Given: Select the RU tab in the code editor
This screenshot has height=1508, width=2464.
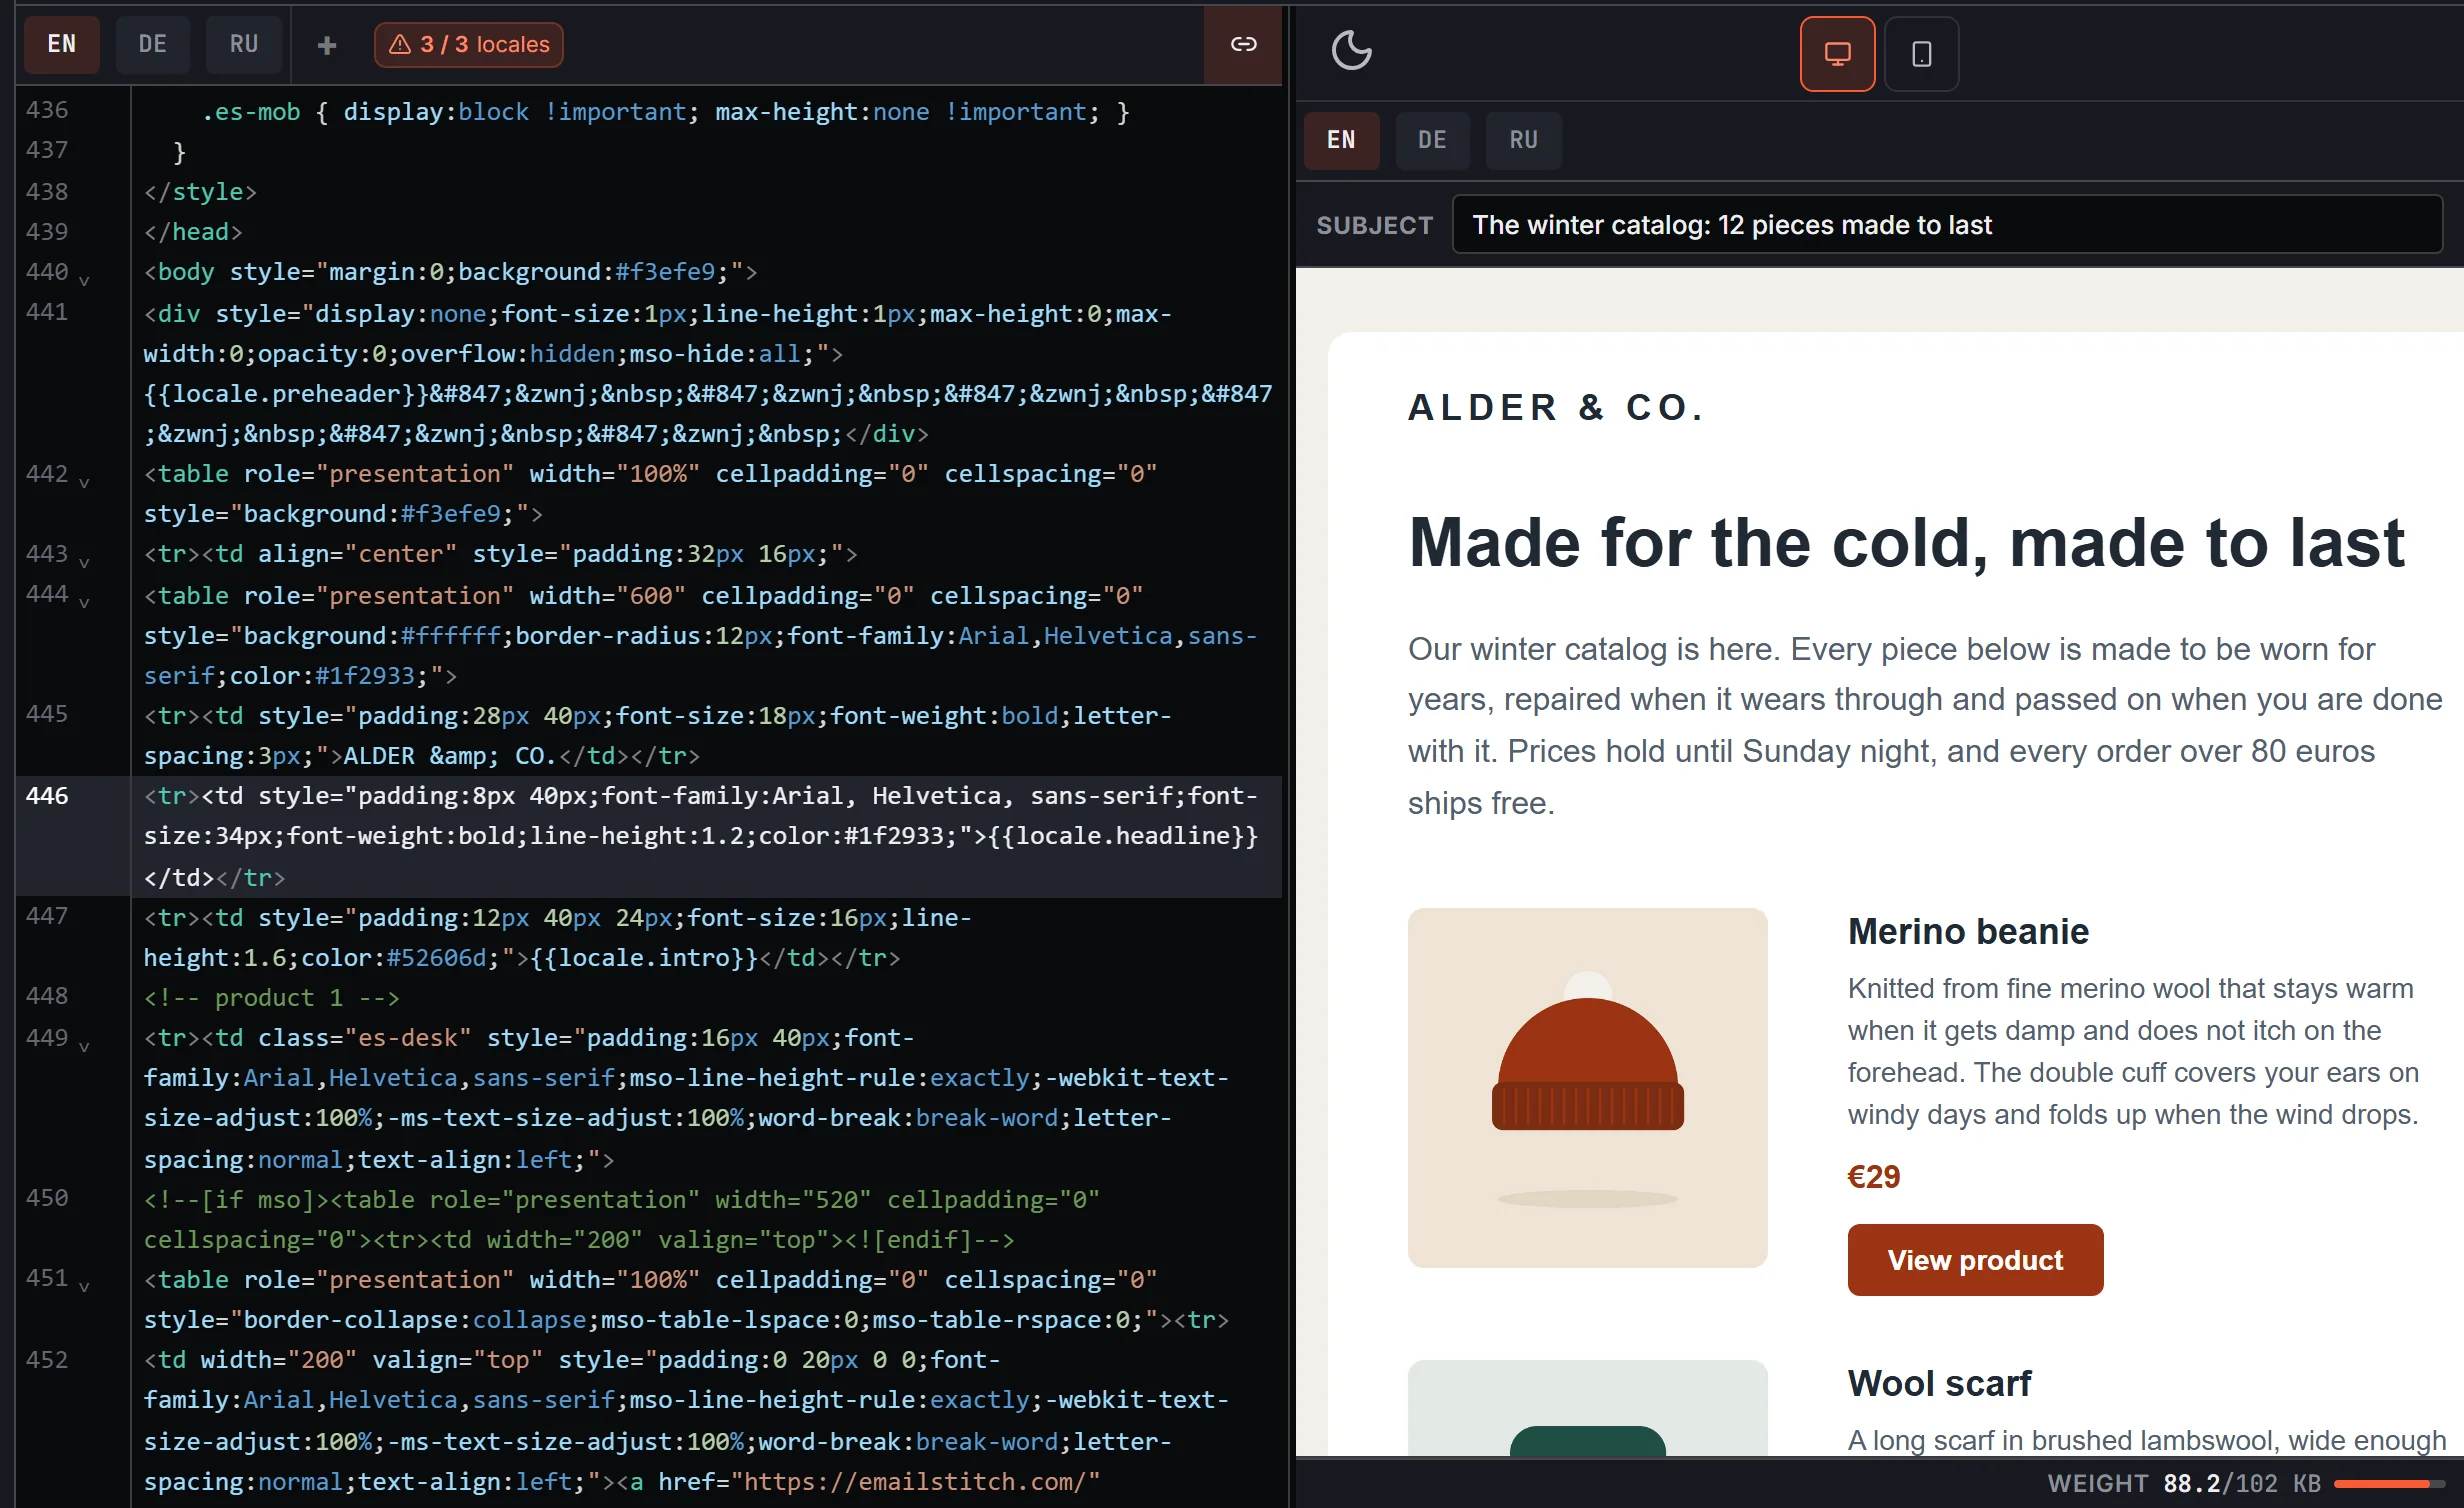Looking at the screenshot, I should (x=244, y=45).
